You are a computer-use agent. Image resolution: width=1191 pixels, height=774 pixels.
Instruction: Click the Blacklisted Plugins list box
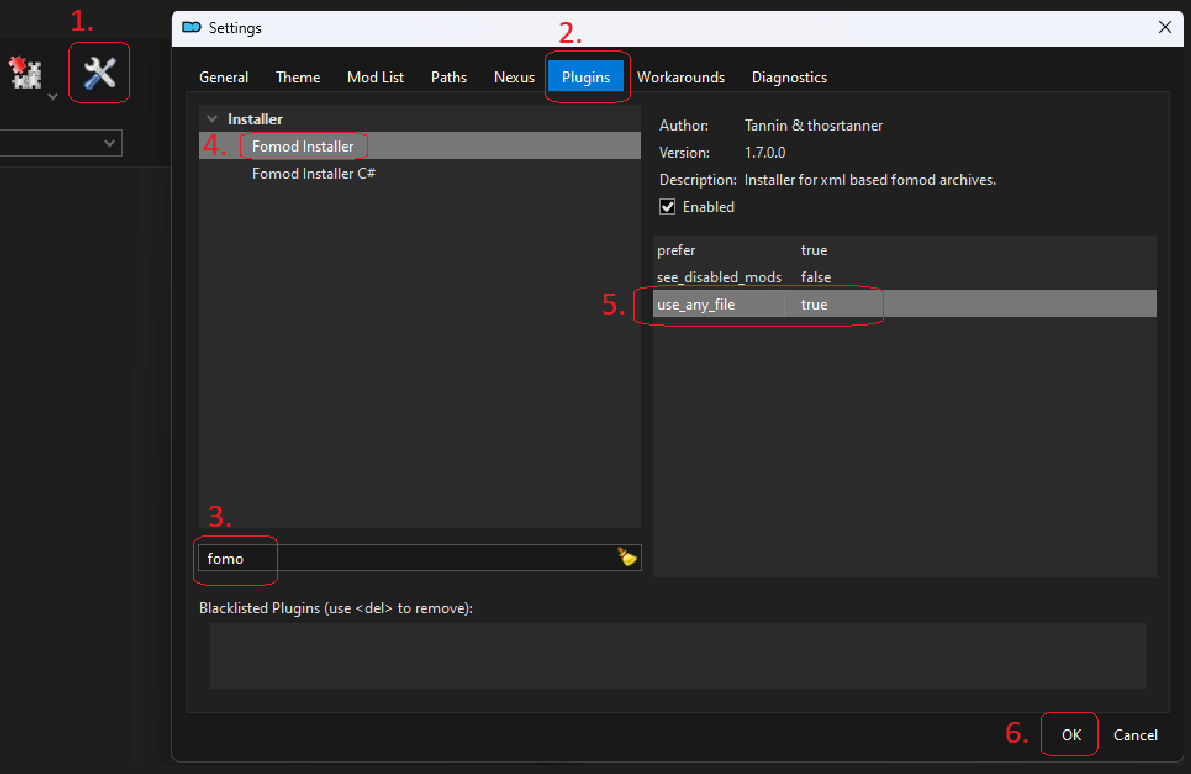pyautogui.click(x=678, y=656)
